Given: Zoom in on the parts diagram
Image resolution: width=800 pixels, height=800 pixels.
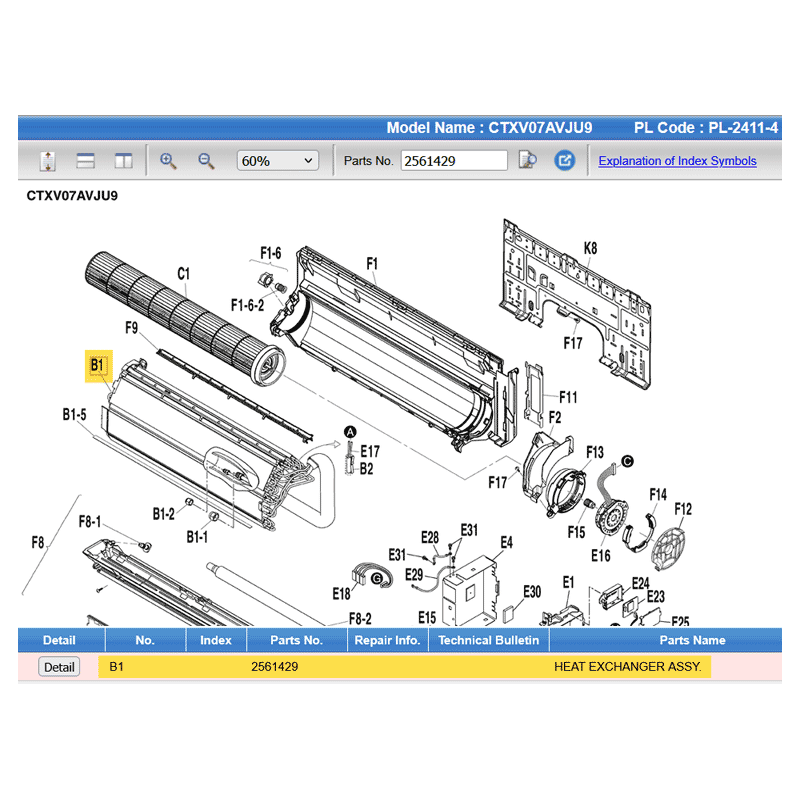Looking at the screenshot, I should 168,161.
